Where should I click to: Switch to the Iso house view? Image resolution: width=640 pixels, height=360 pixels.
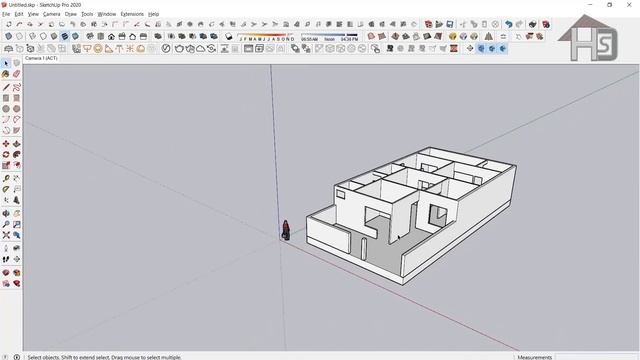click(x=90, y=36)
